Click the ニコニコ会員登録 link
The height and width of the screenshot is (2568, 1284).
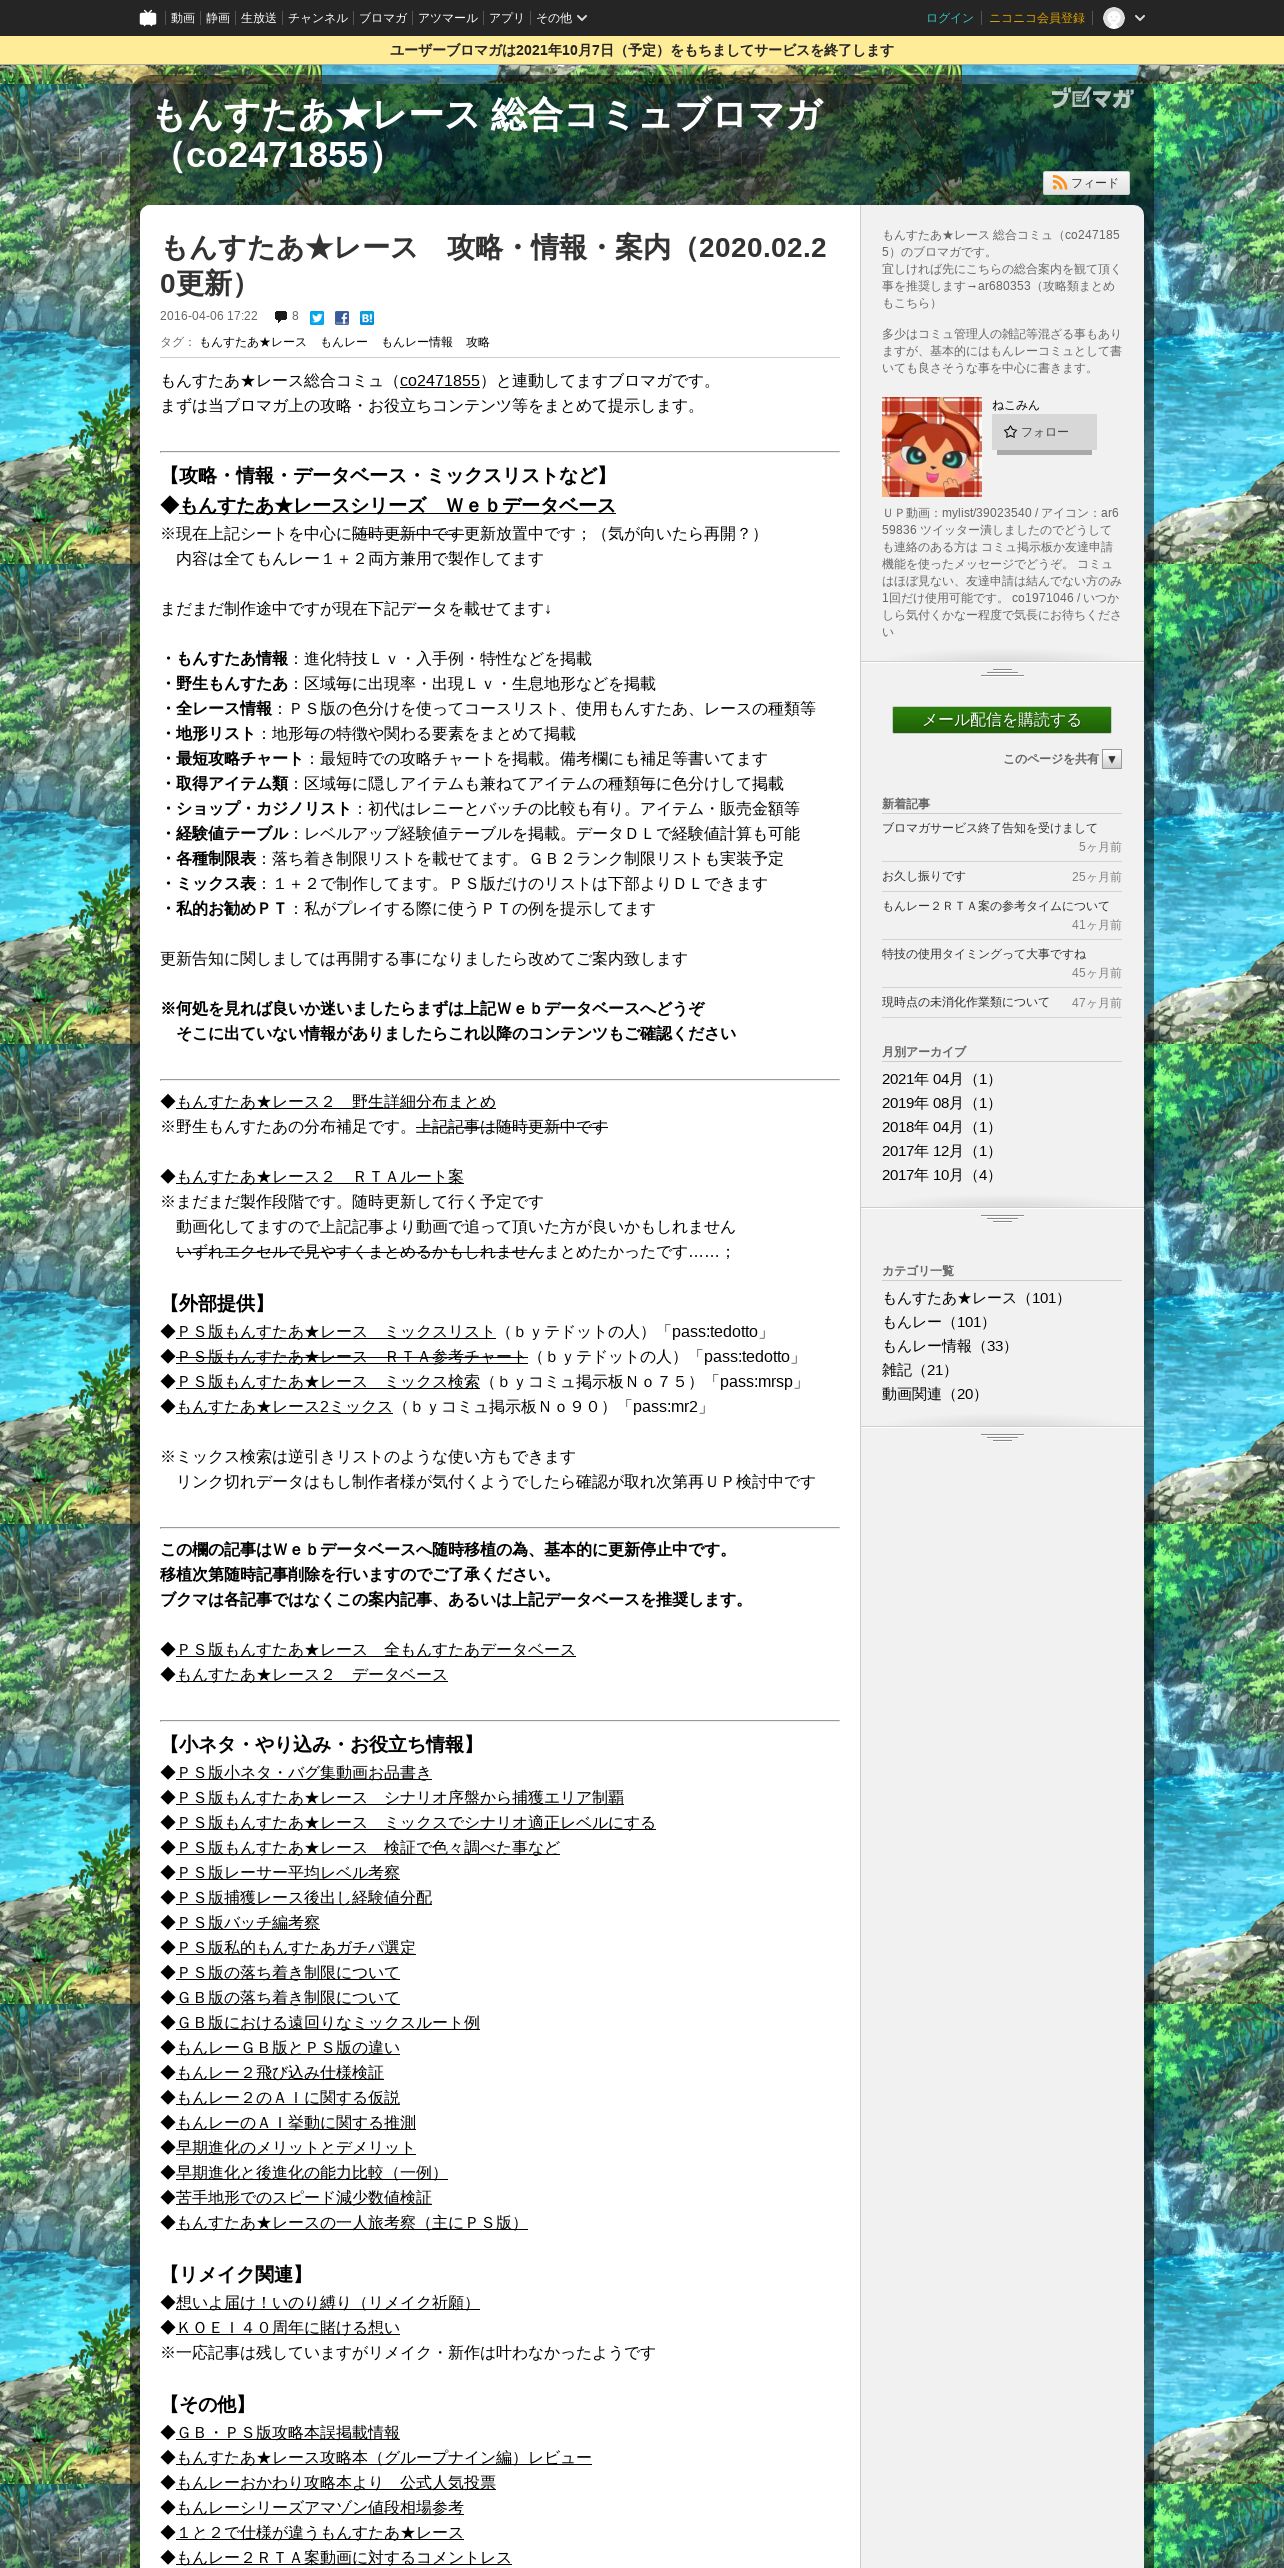pyautogui.click(x=1037, y=18)
